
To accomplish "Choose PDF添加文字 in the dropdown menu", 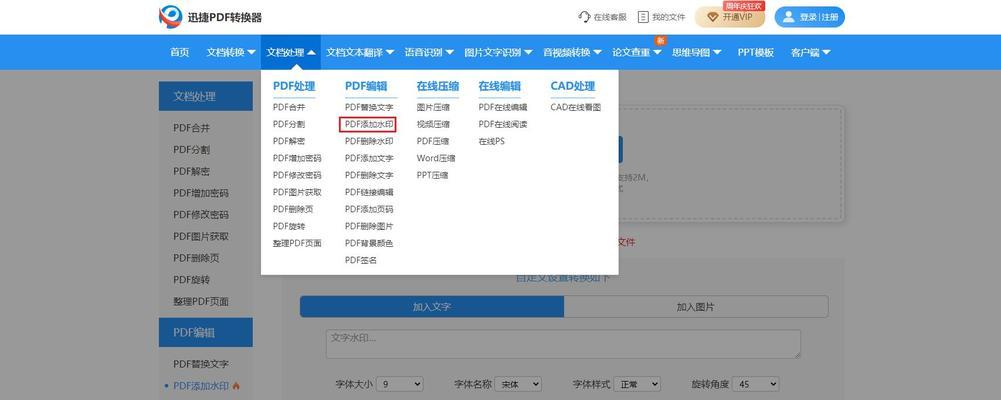I will (x=369, y=158).
